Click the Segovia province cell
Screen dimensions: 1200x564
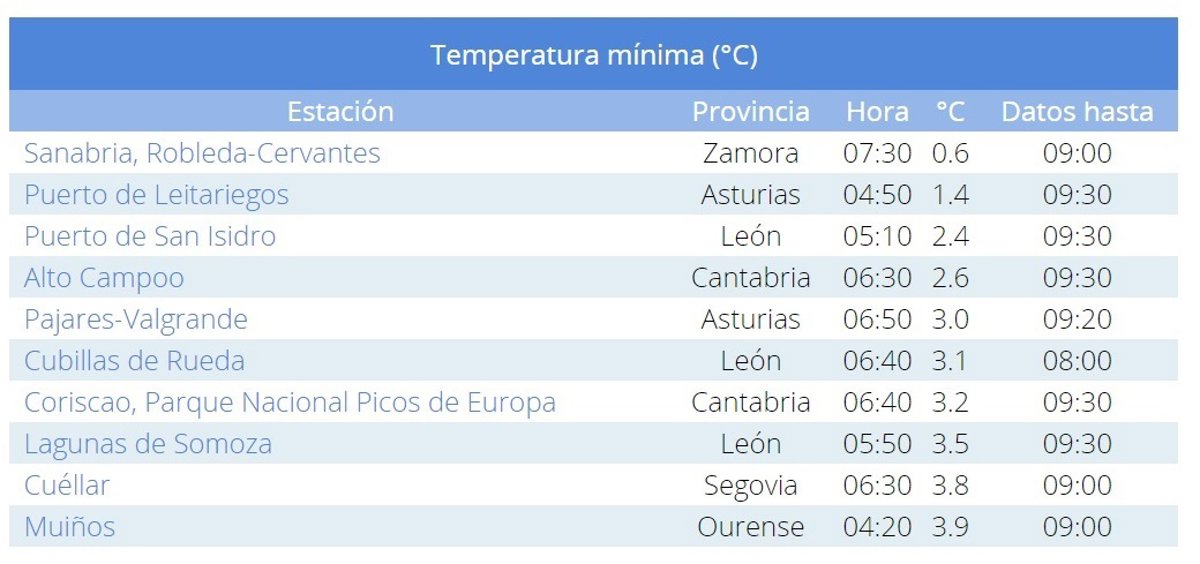(x=751, y=485)
